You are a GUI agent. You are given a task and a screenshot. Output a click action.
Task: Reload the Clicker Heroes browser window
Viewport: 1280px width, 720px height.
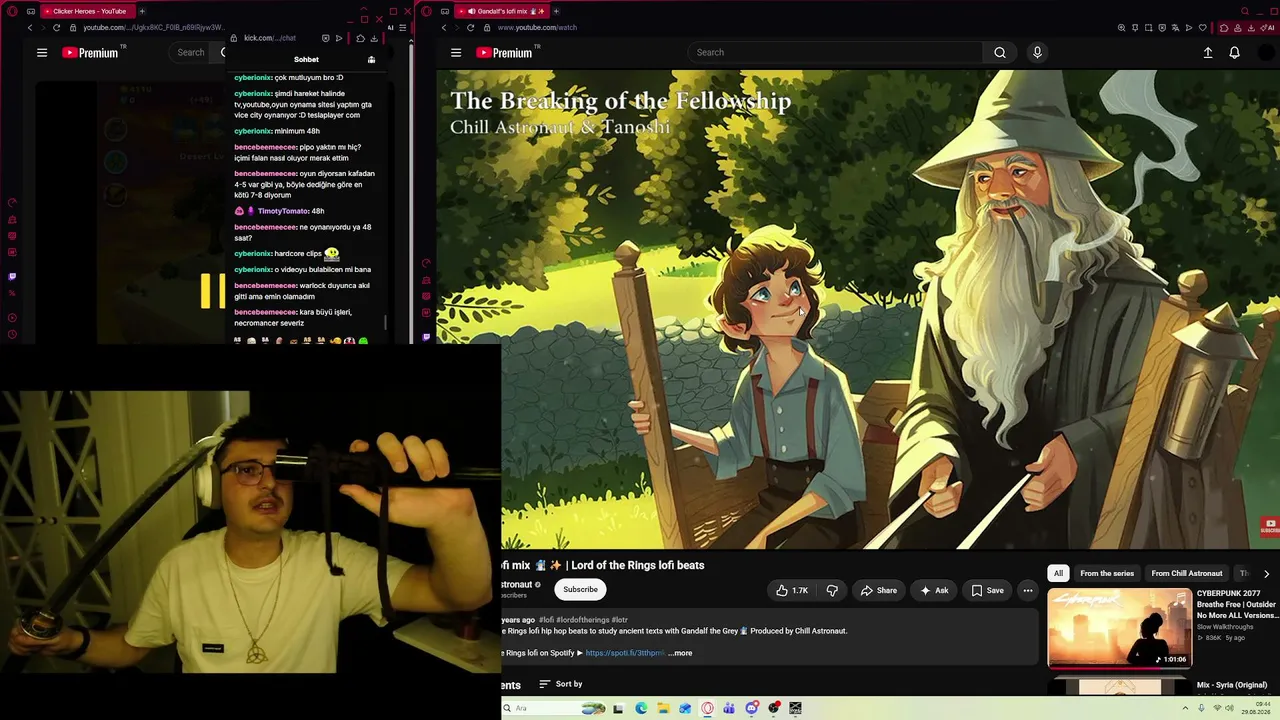[56, 28]
